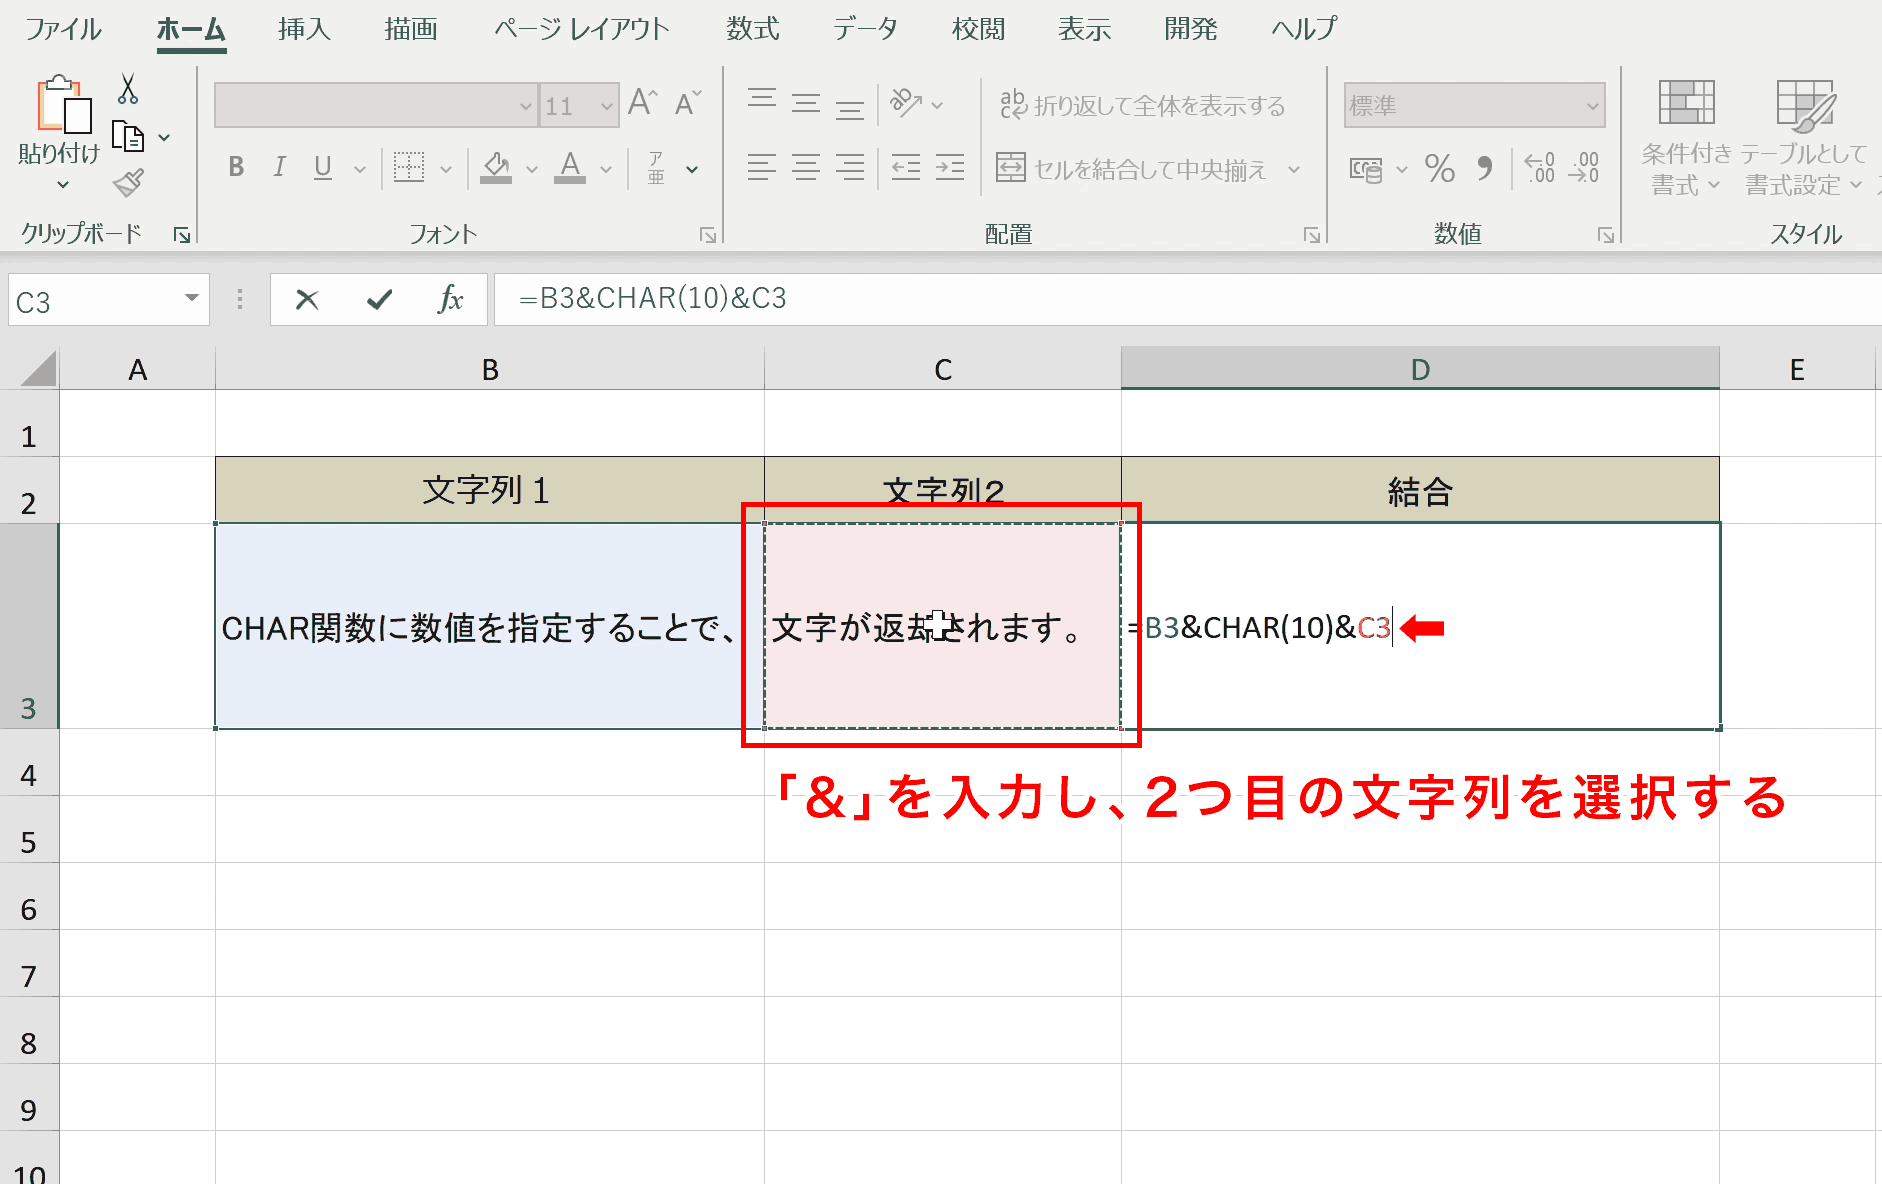
Task: Open the Merge and Center dropdown arrow
Action: pos(1294,169)
